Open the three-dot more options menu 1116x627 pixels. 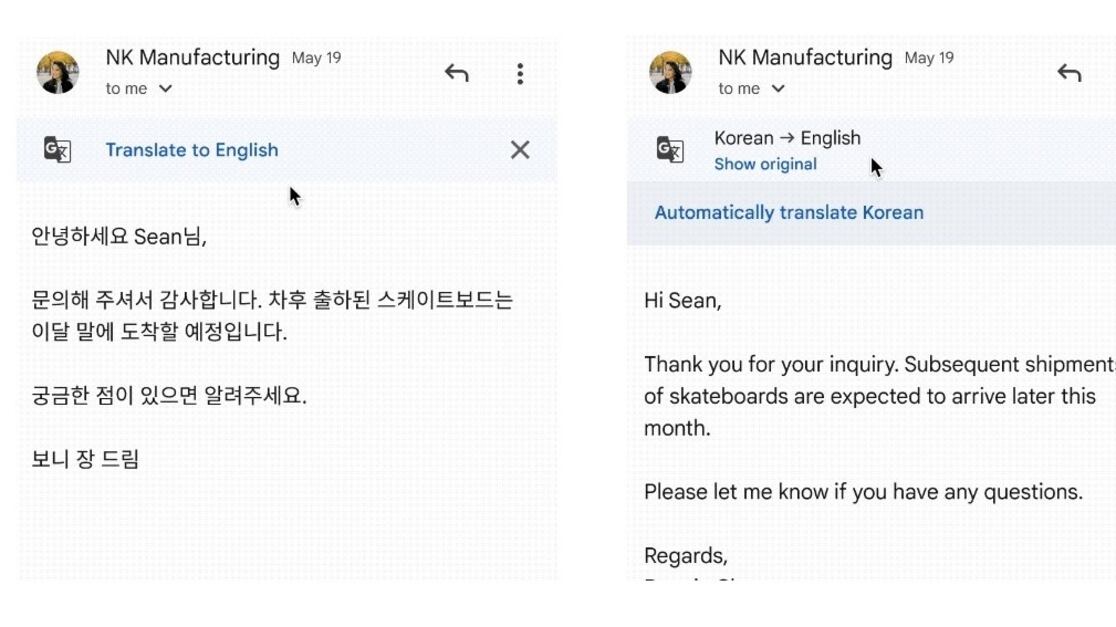(x=520, y=73)
